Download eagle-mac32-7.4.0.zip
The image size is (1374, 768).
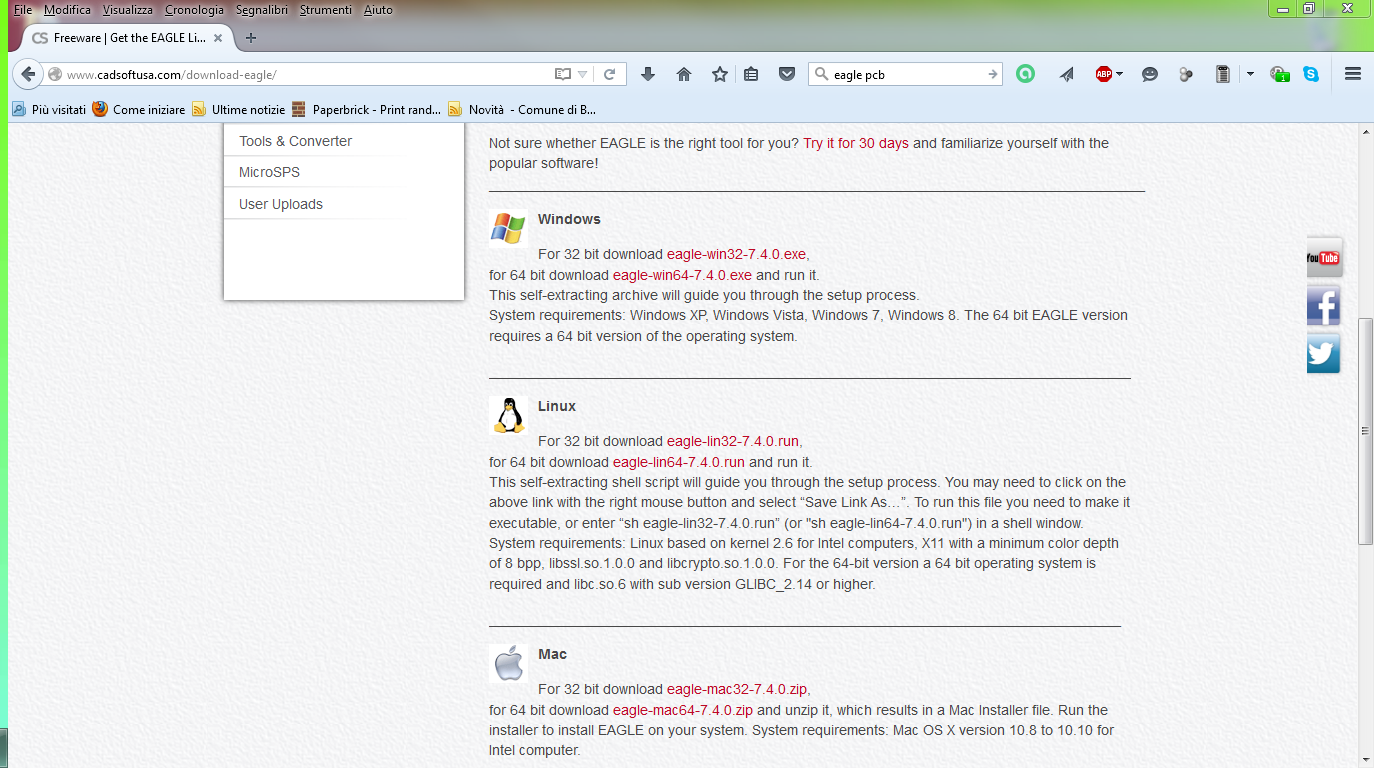point(737,689)
